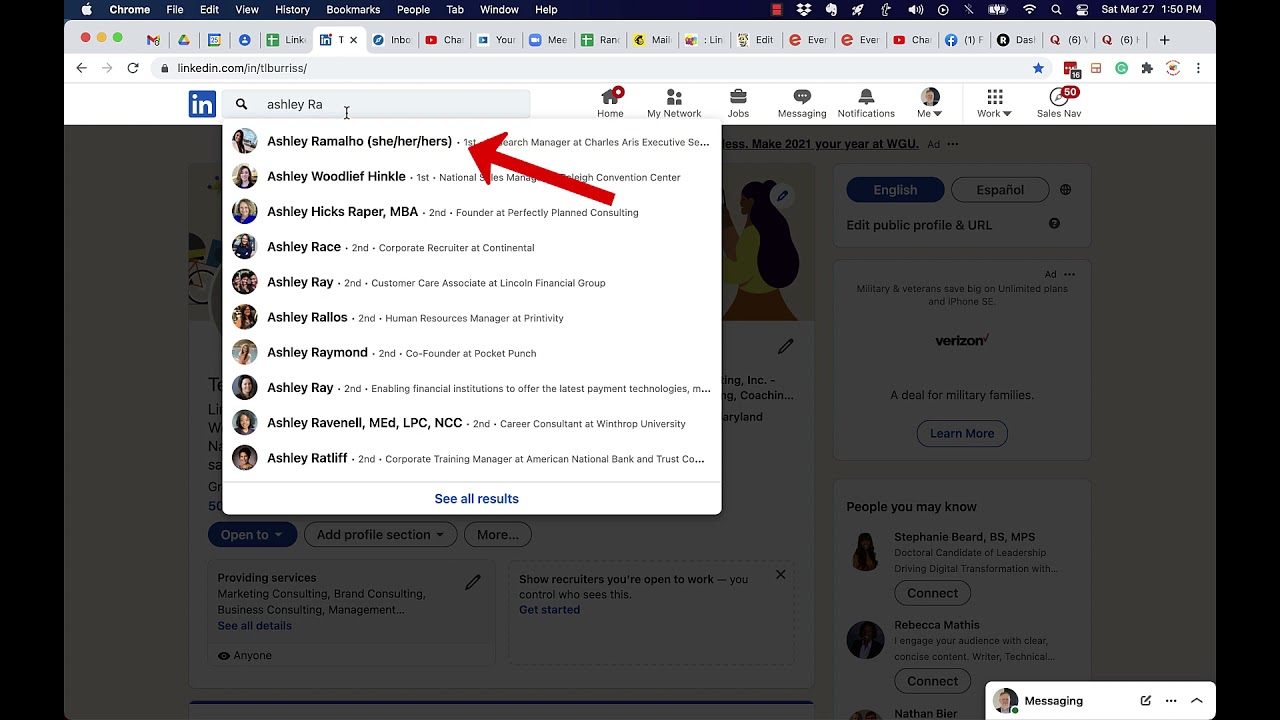Select Ashley Ratliff suggestion
This screenshot has width=1280, height=720.
click(471, 458)
